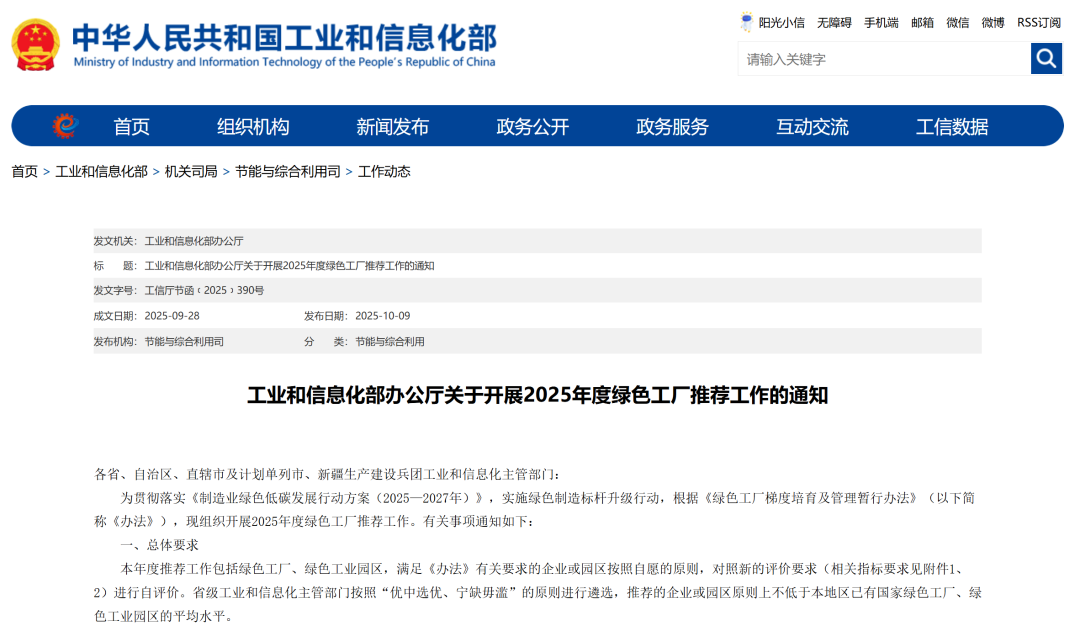Open the 政务服务 navigation menu
Image resolution: width=1080 pixels, height=626 pixels.
670,126
